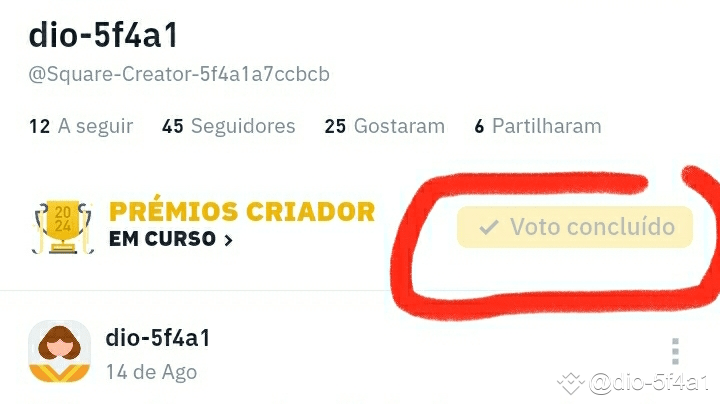The image size is (720, 404).
Task: Click the dio-5f4a1 post author name
Action: point(158,338)
